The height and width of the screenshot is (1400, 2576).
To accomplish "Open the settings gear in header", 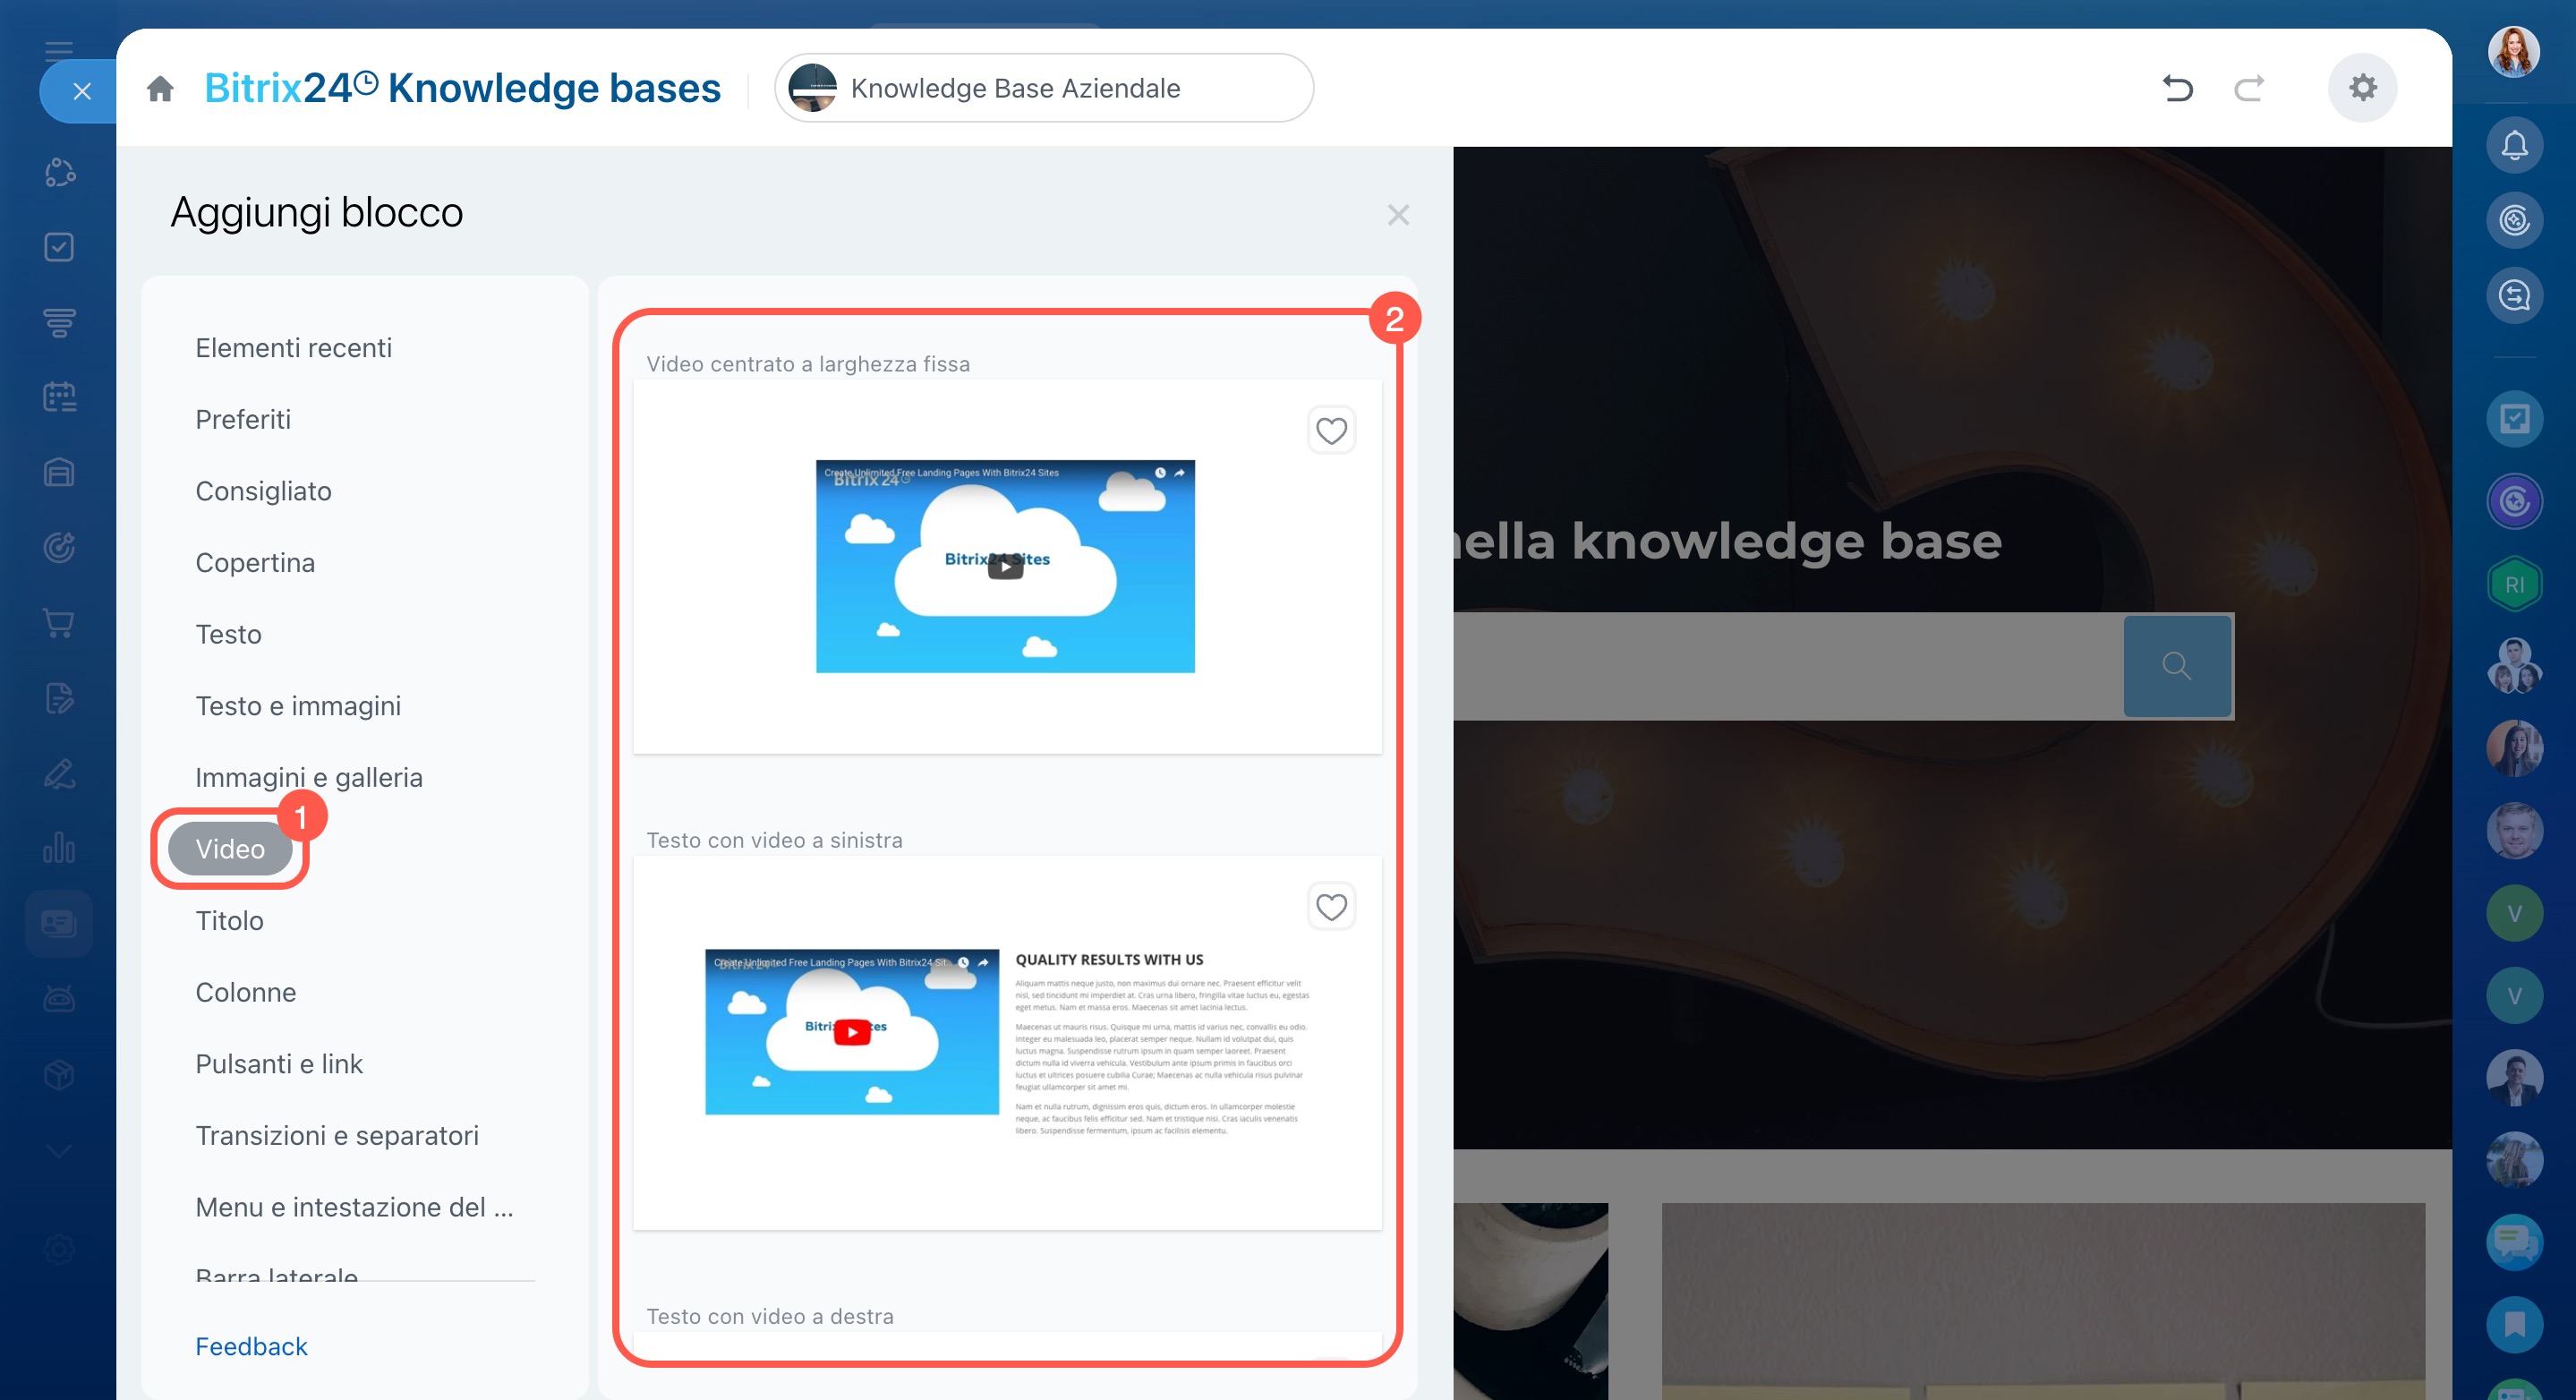I will pos(2362,88).
